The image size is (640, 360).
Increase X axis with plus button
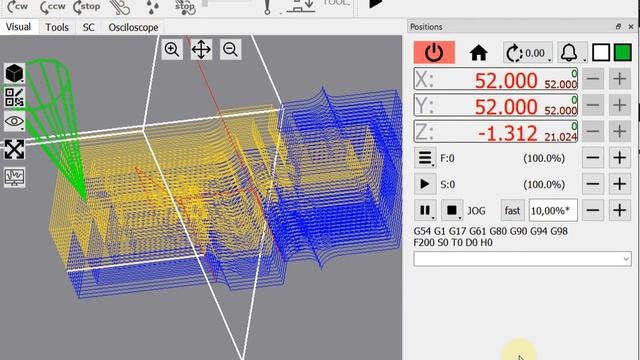[x=620, y=79]
